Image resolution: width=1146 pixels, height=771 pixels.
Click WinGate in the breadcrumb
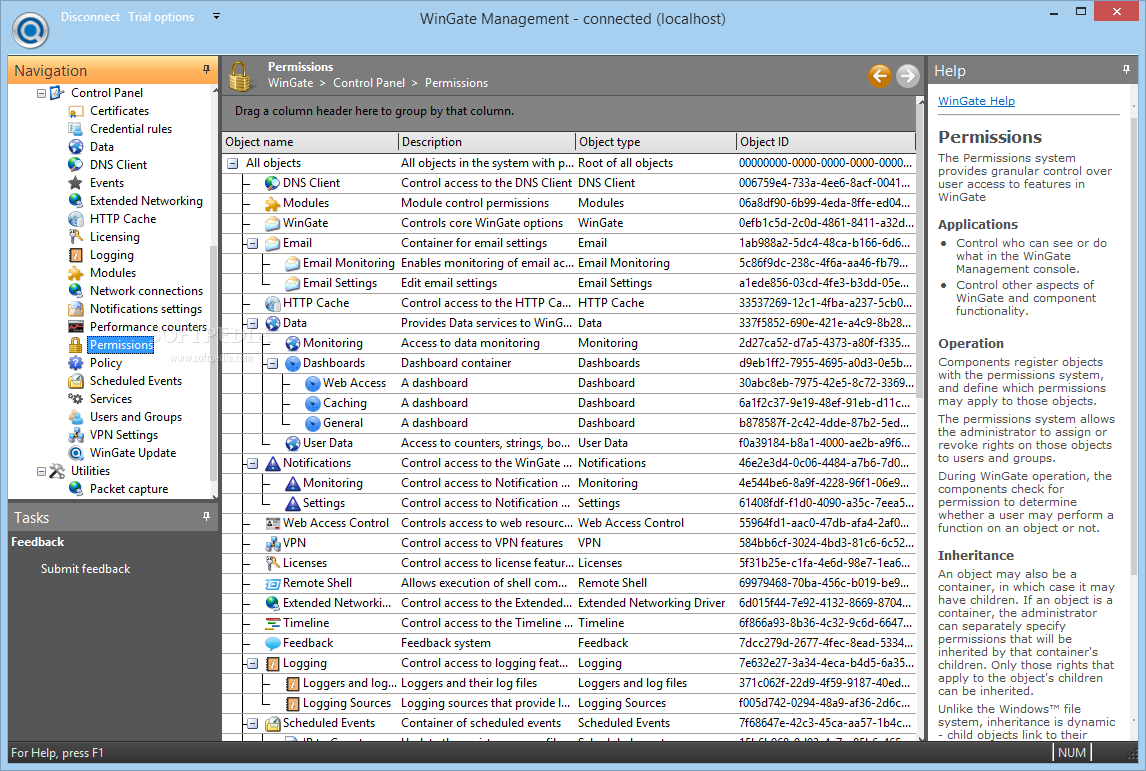290,83
